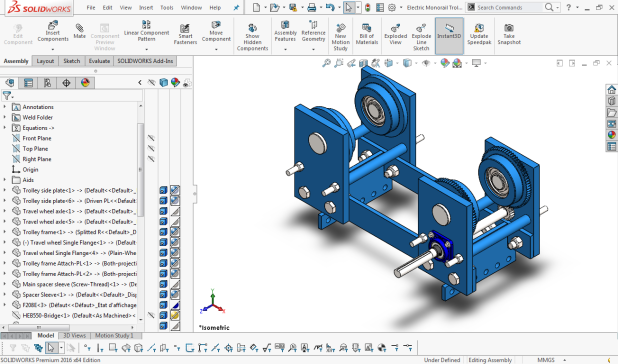Click the Take Snapshot tool
Viewport: 618px width, 364px height.
coord(509,34)
